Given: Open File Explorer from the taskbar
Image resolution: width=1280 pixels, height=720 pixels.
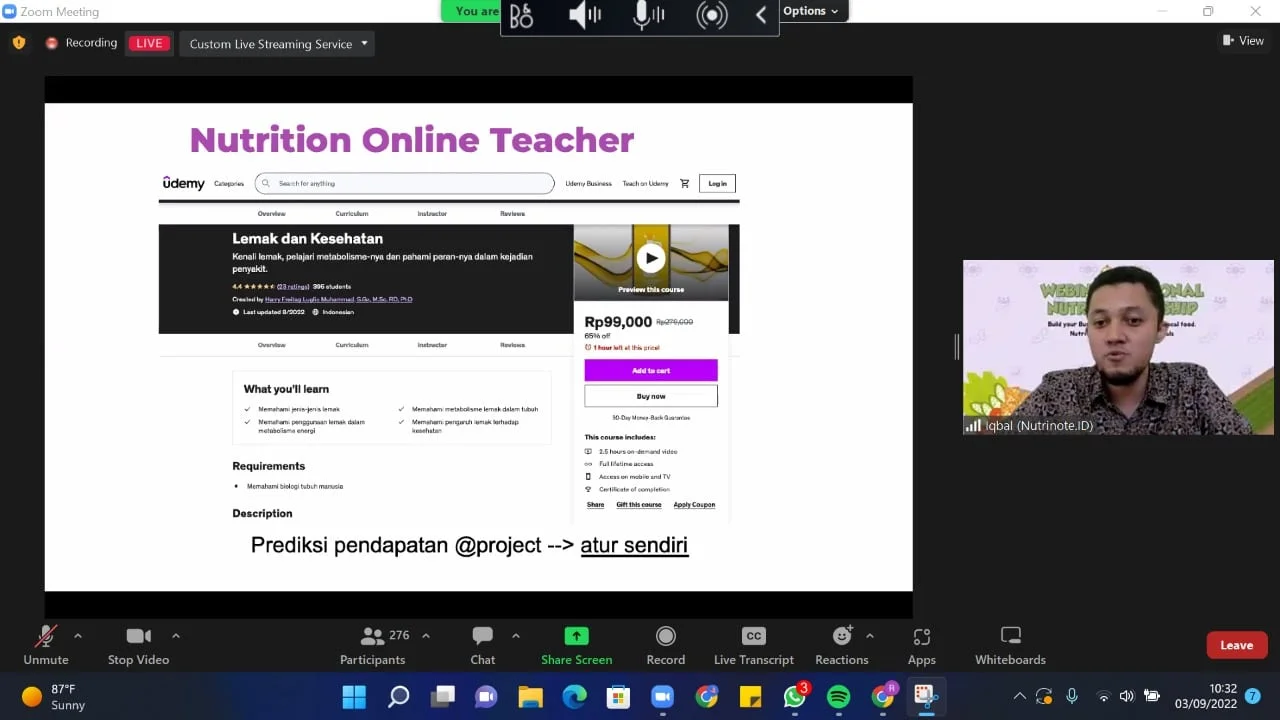Looking at the screenshot, I should click(x=530, y=696).
